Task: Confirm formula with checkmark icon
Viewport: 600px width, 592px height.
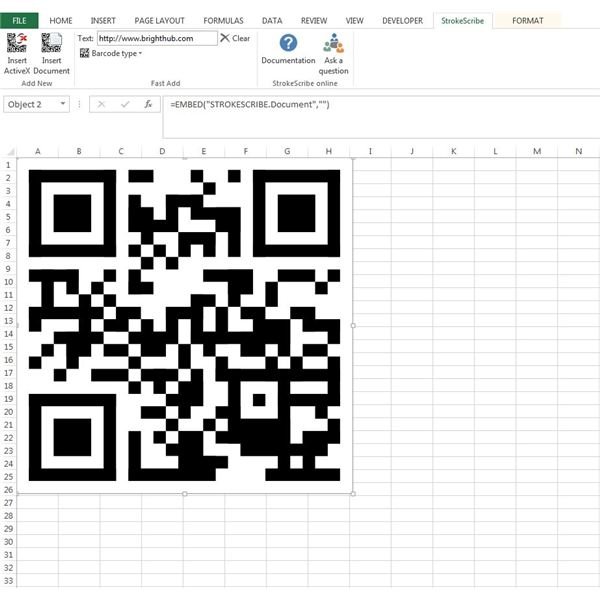Action: 125,104
